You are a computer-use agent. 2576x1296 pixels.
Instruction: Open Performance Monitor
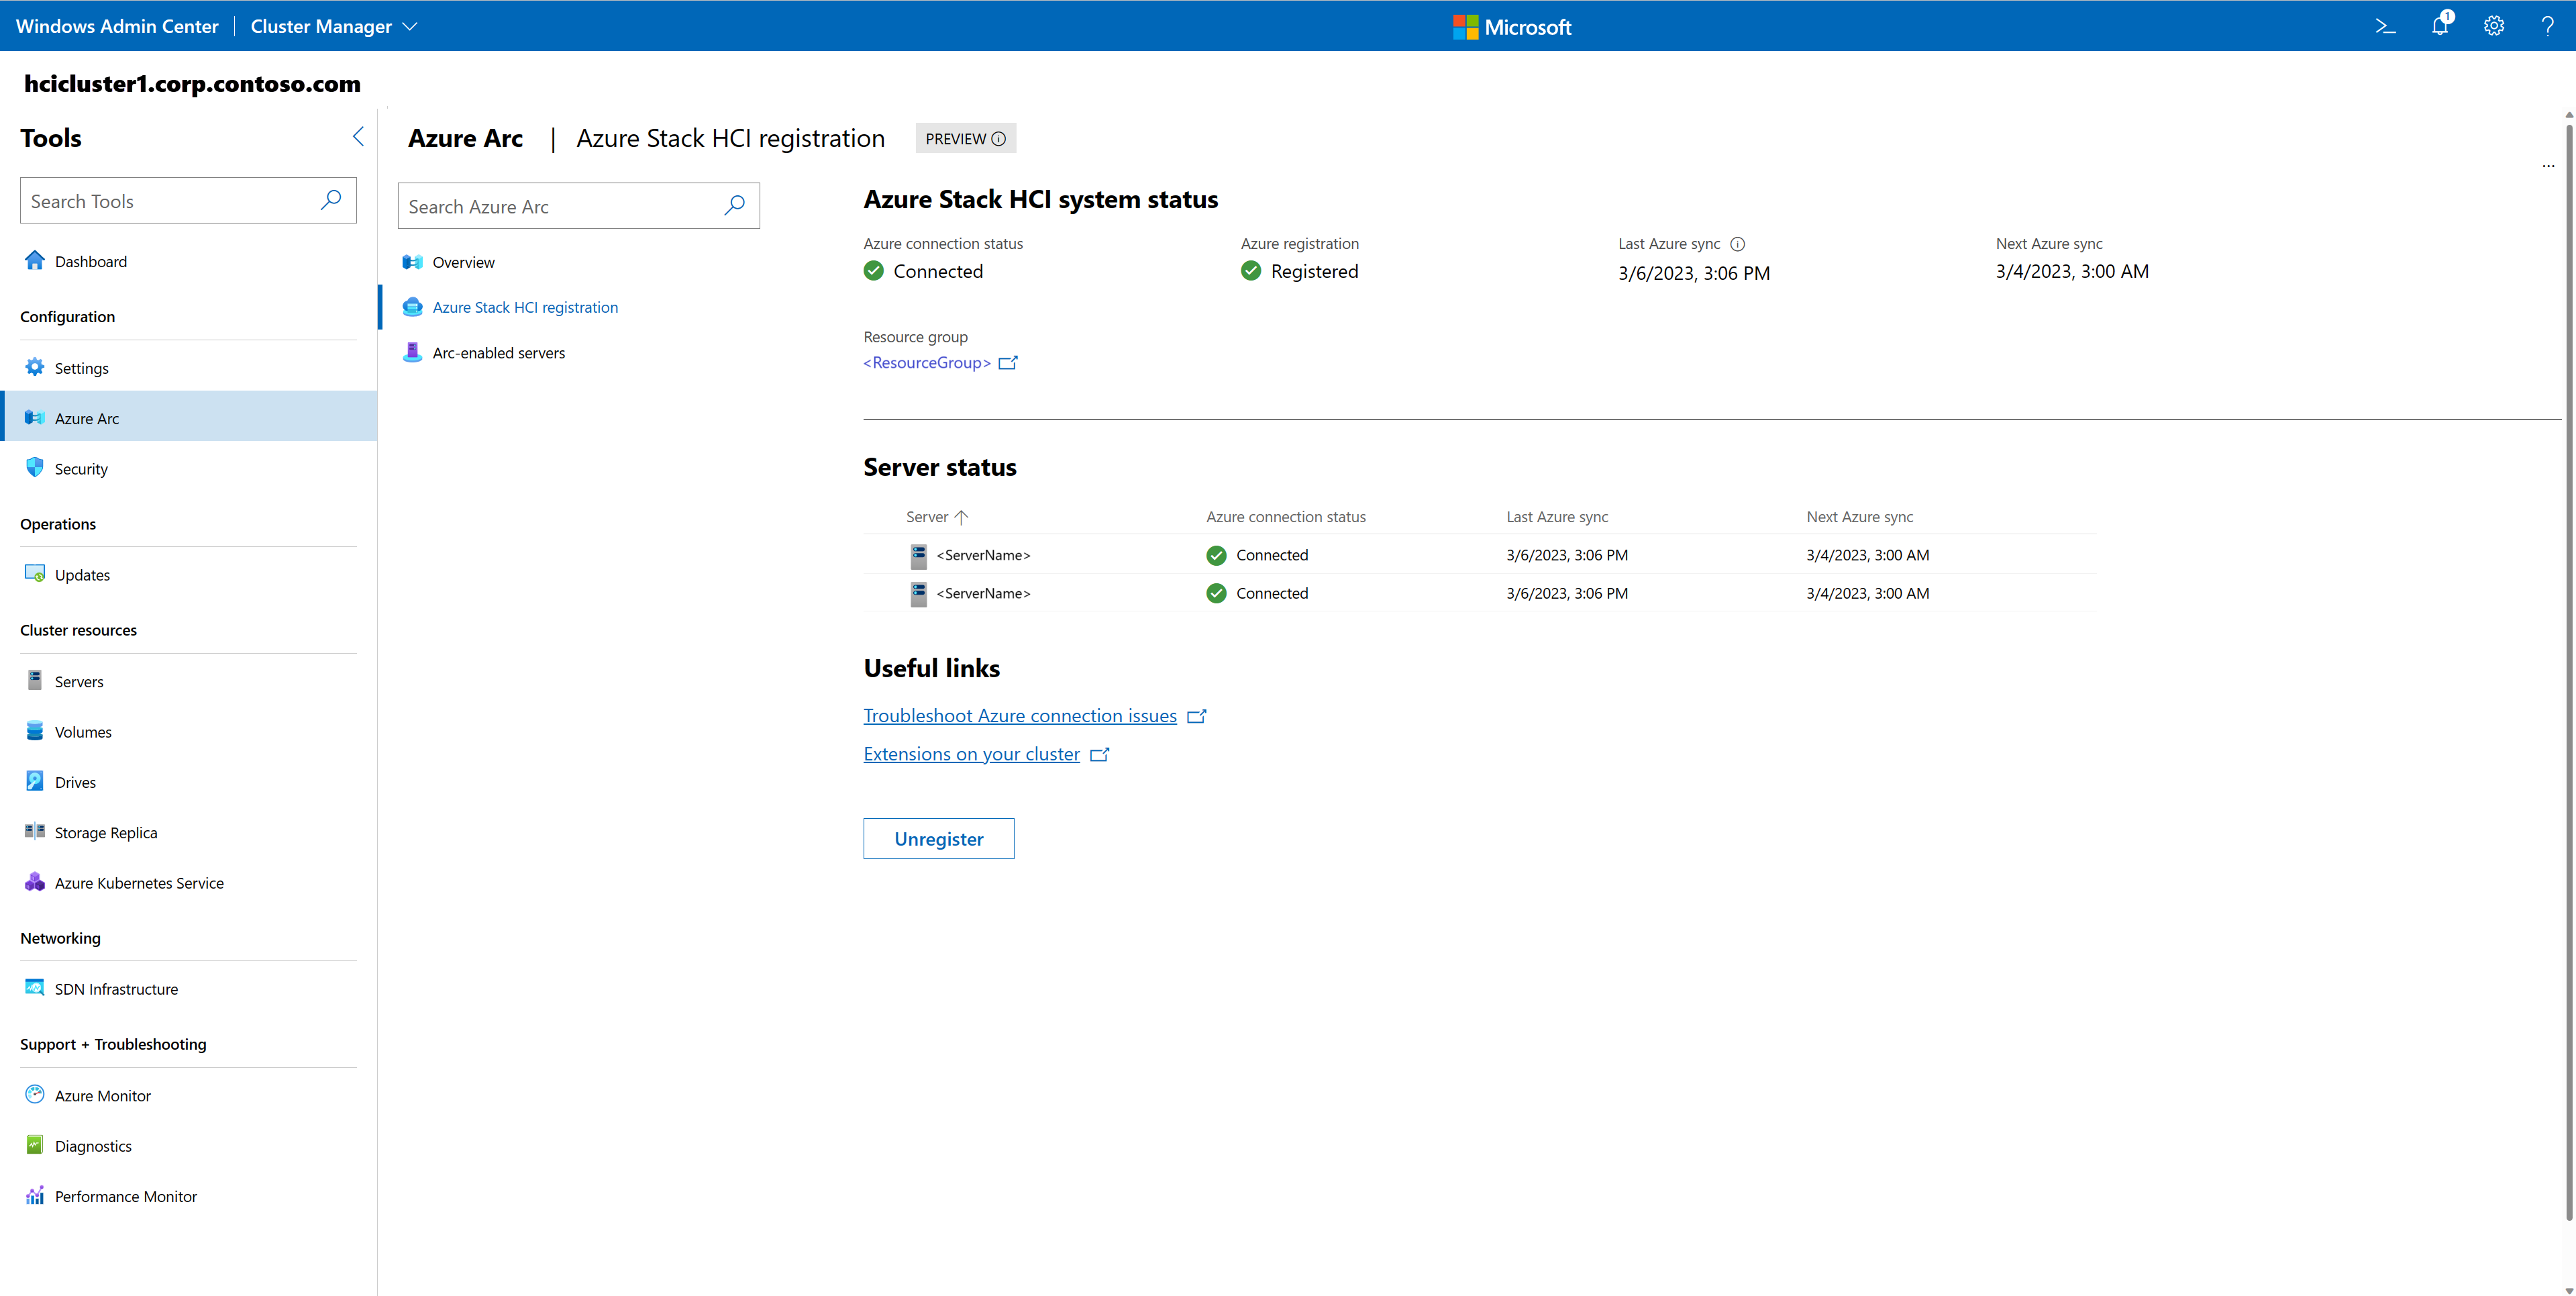[125, 1196]
